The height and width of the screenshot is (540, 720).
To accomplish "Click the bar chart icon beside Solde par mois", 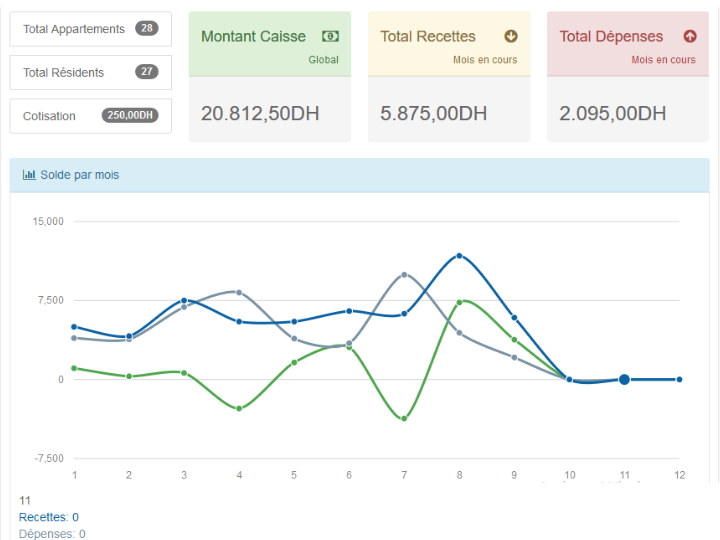I will pyautogui.click(x=29, y=175).
